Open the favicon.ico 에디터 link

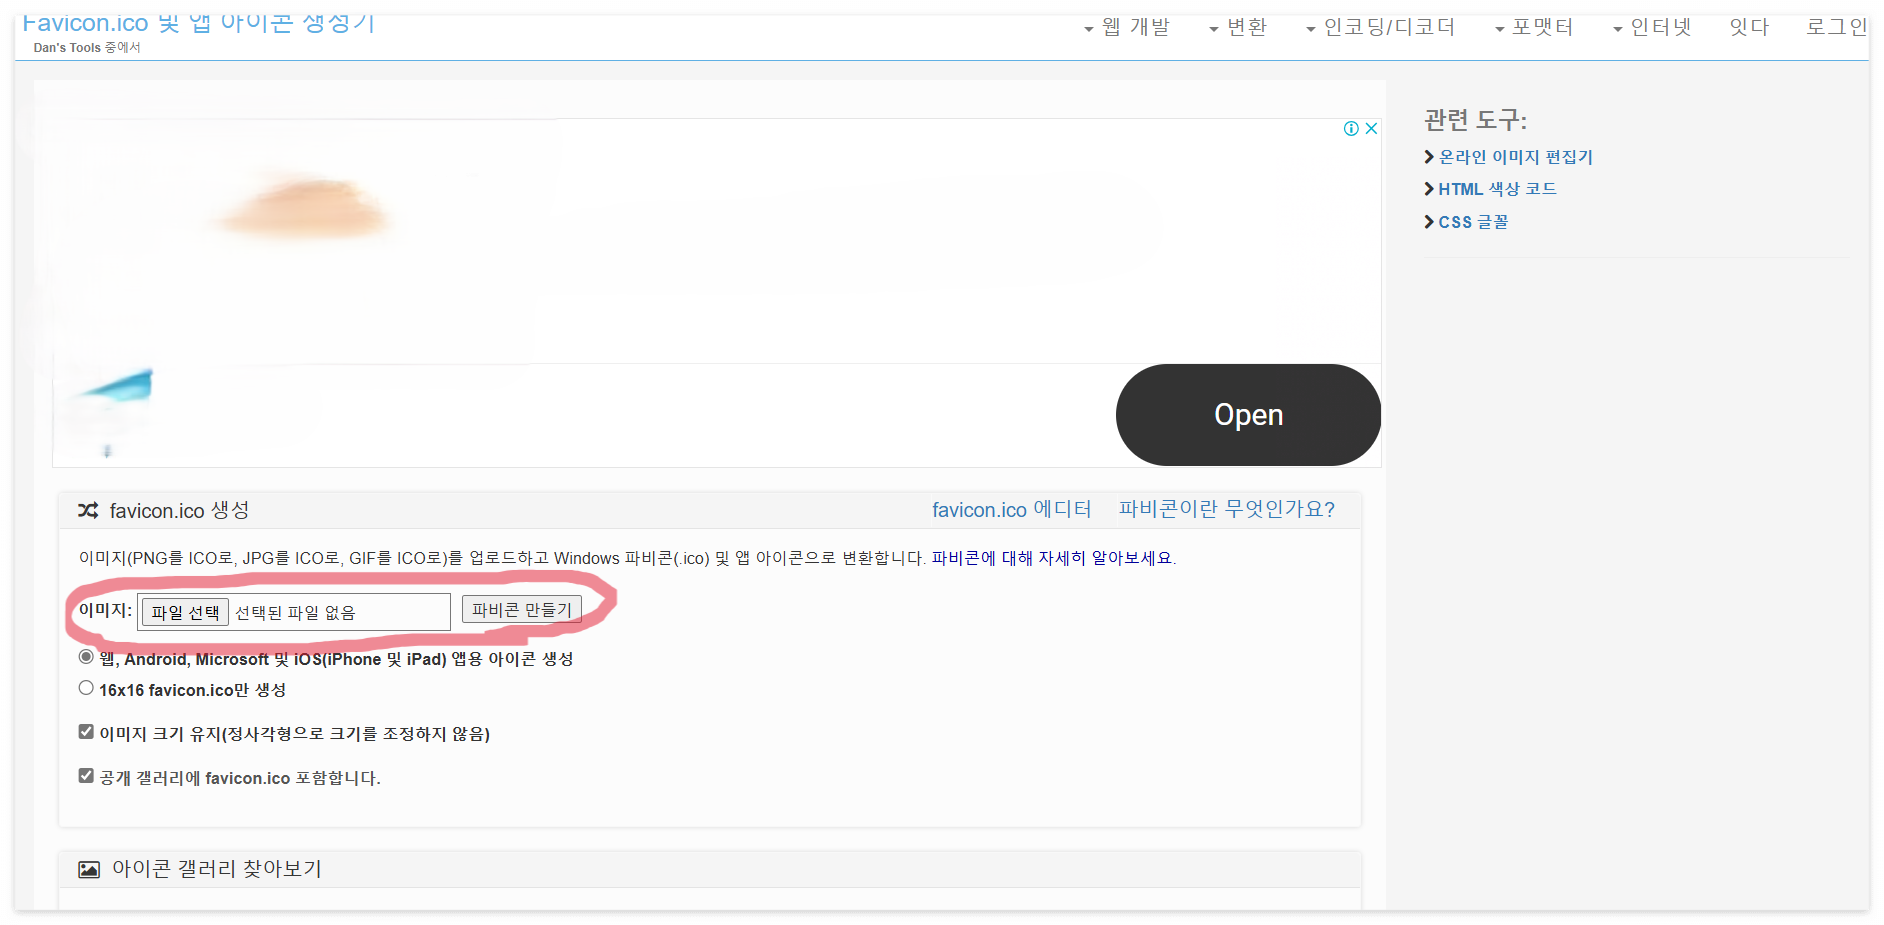coord(1011,509)
